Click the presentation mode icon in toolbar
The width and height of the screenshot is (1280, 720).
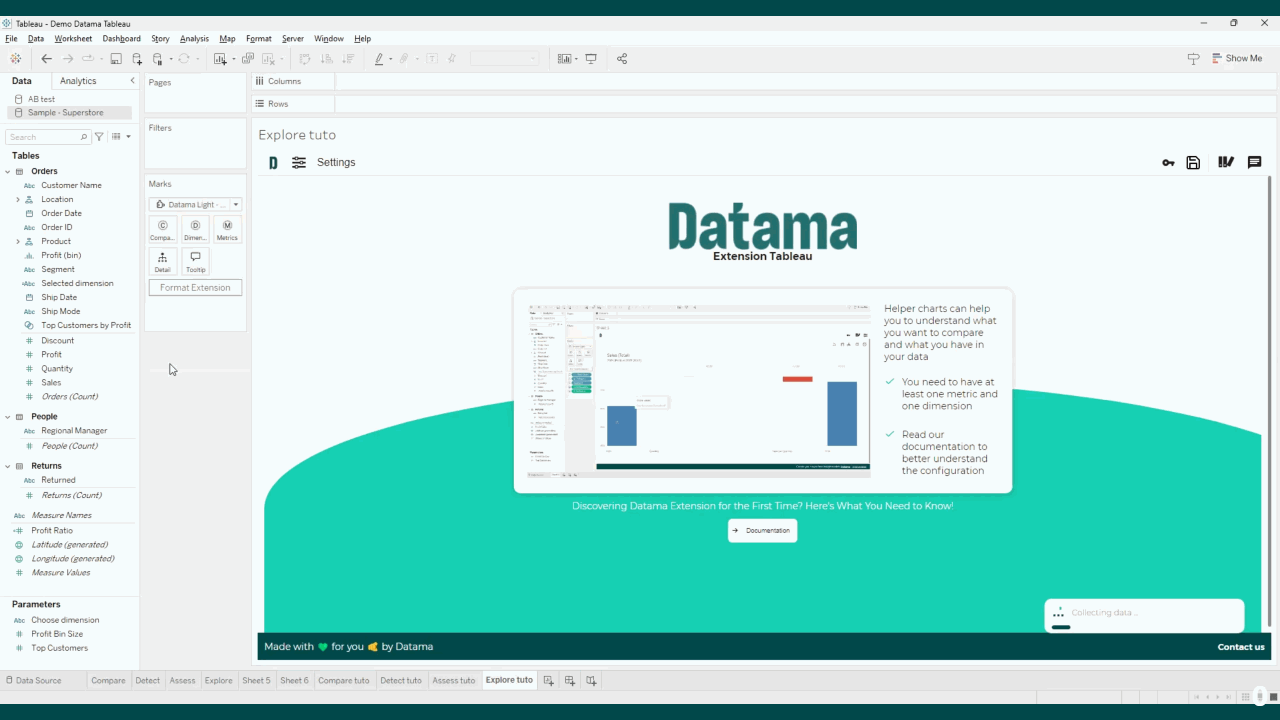(x=591, y=59)
